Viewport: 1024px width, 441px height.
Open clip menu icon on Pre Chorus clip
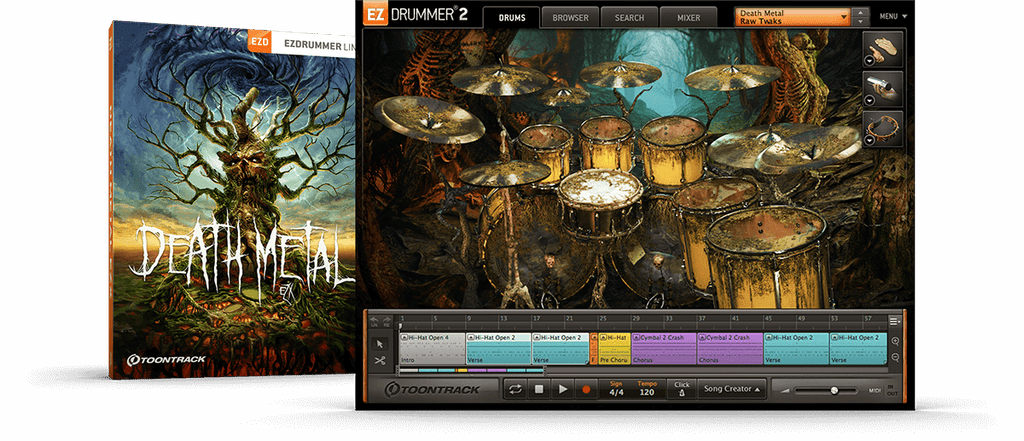604,338
